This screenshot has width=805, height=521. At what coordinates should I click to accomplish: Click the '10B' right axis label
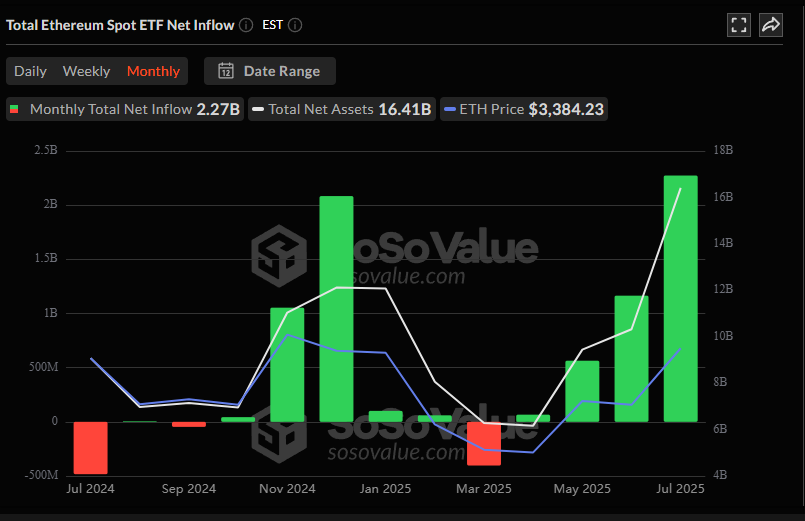pos(723,336)
